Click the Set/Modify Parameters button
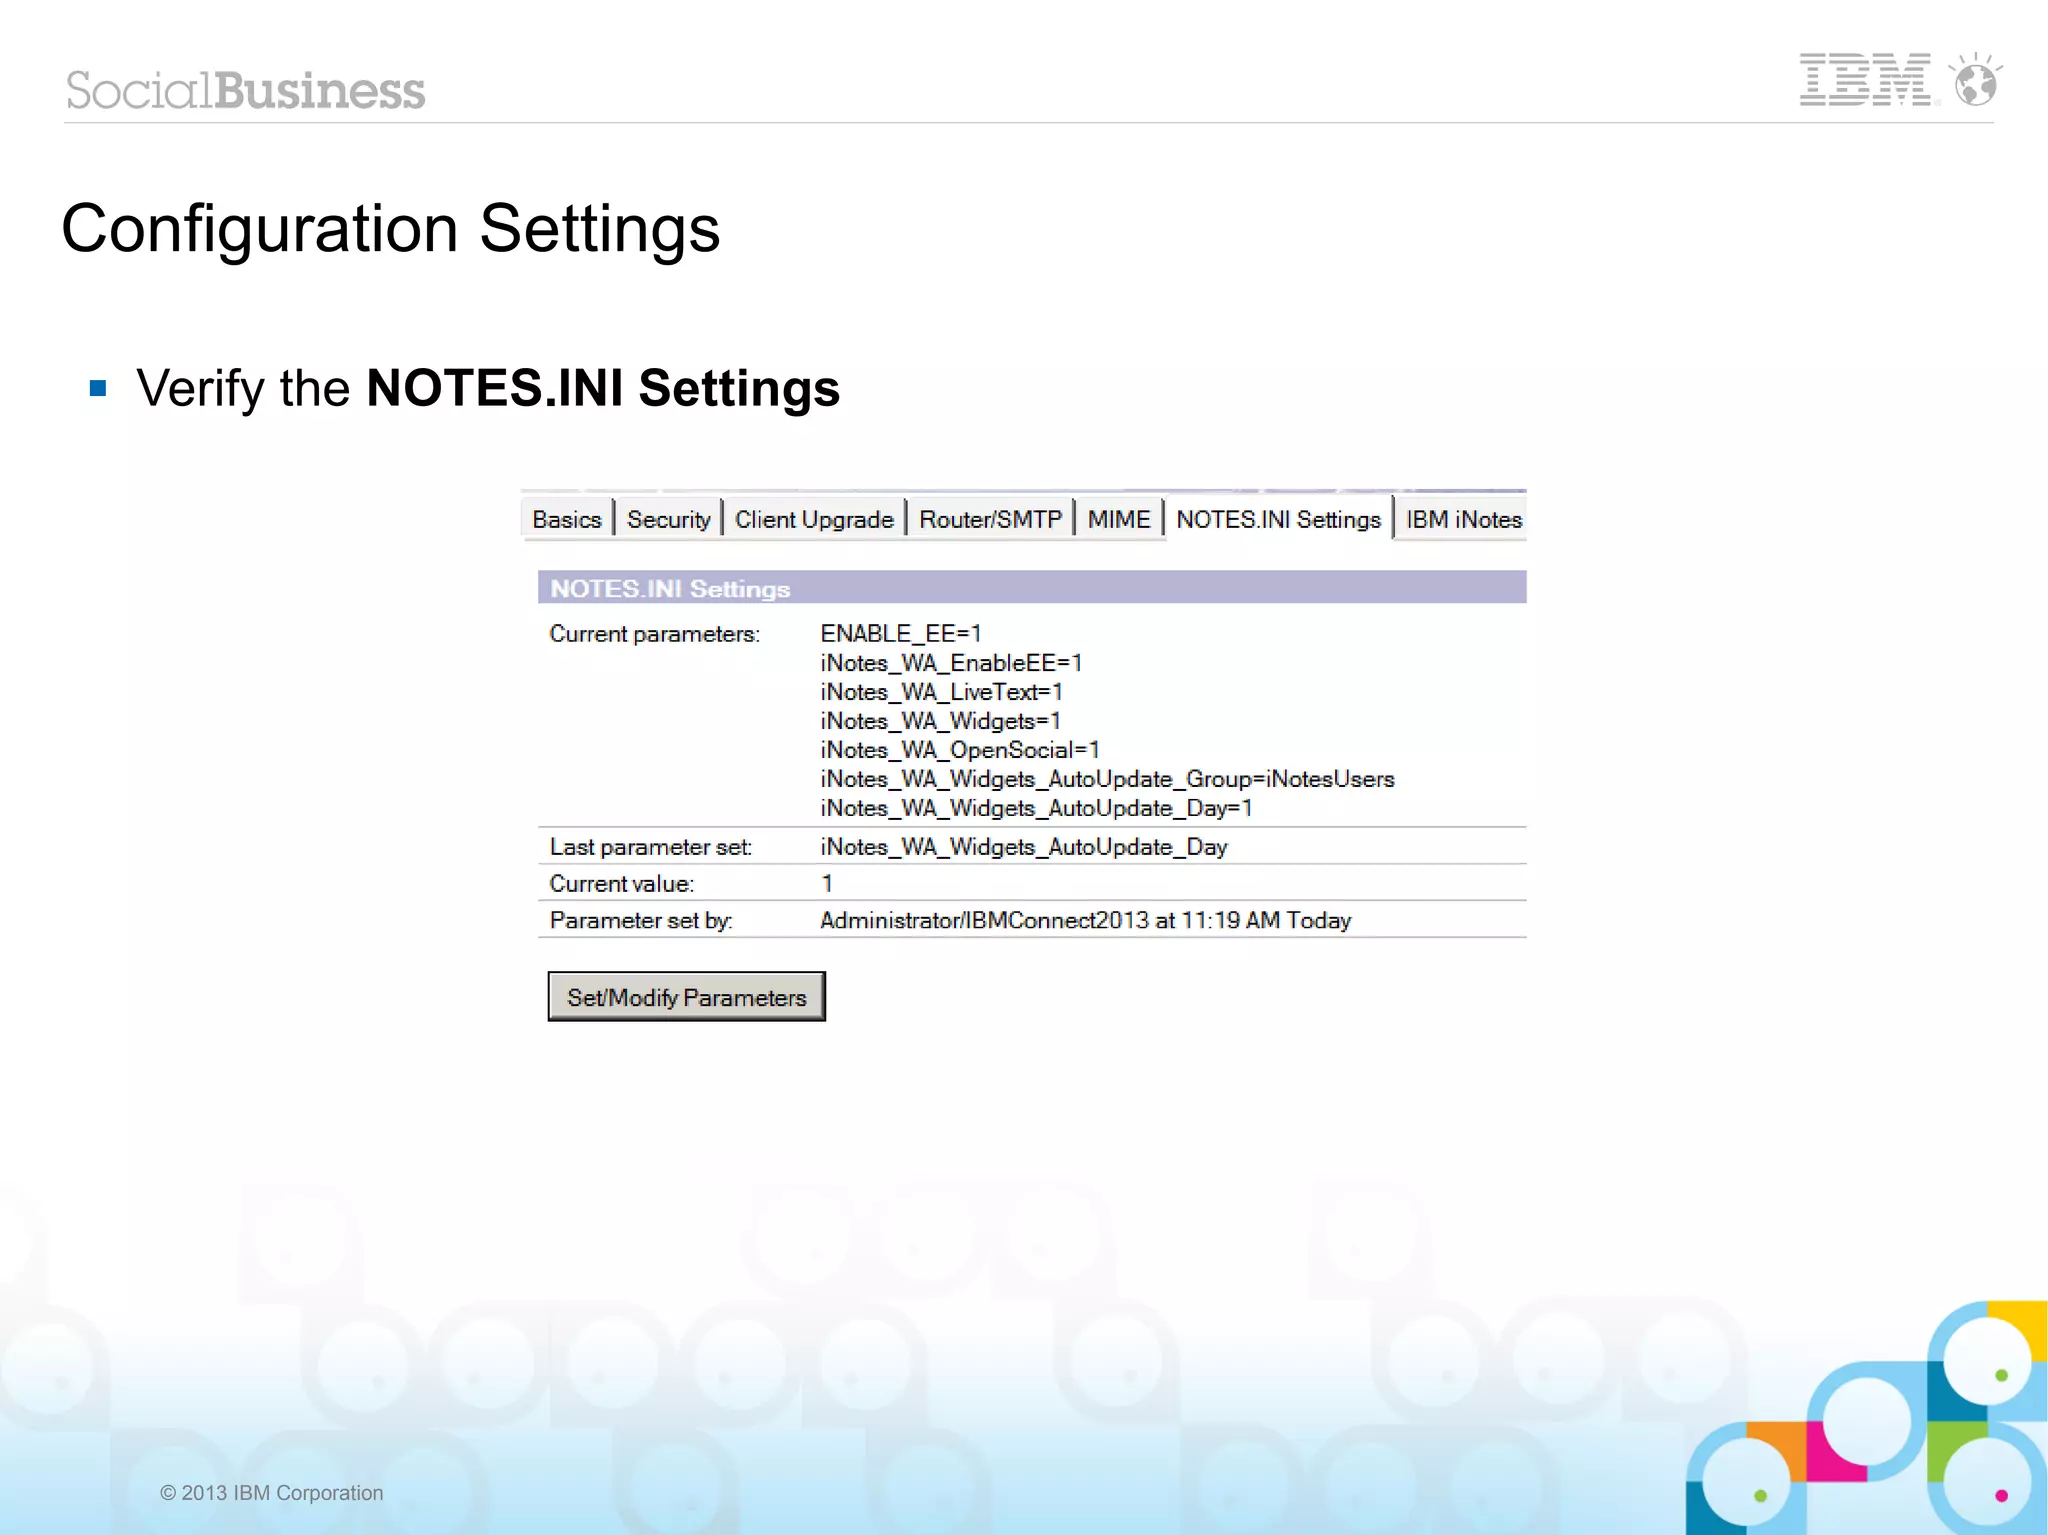This screenshot has height=1535, width=2048. (x=687, y=996)
